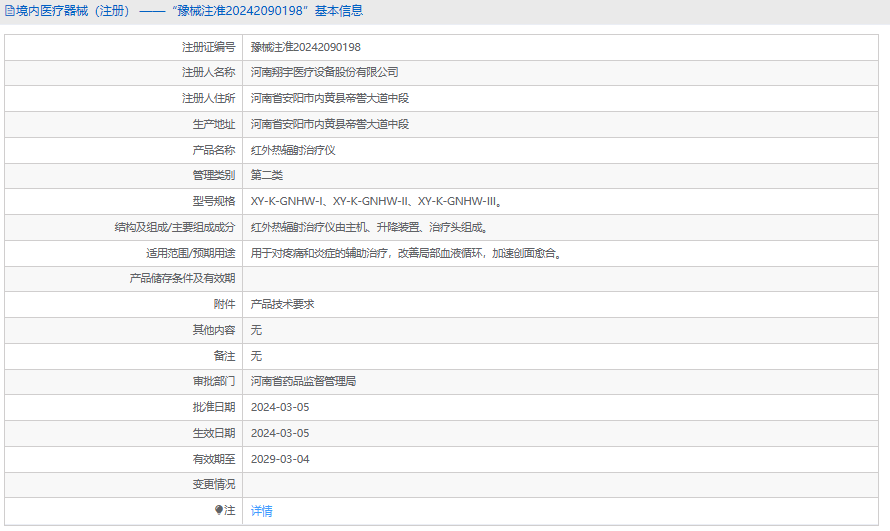Select registration number 豫械注准20242090198 in the table

(x=305, y=47)
